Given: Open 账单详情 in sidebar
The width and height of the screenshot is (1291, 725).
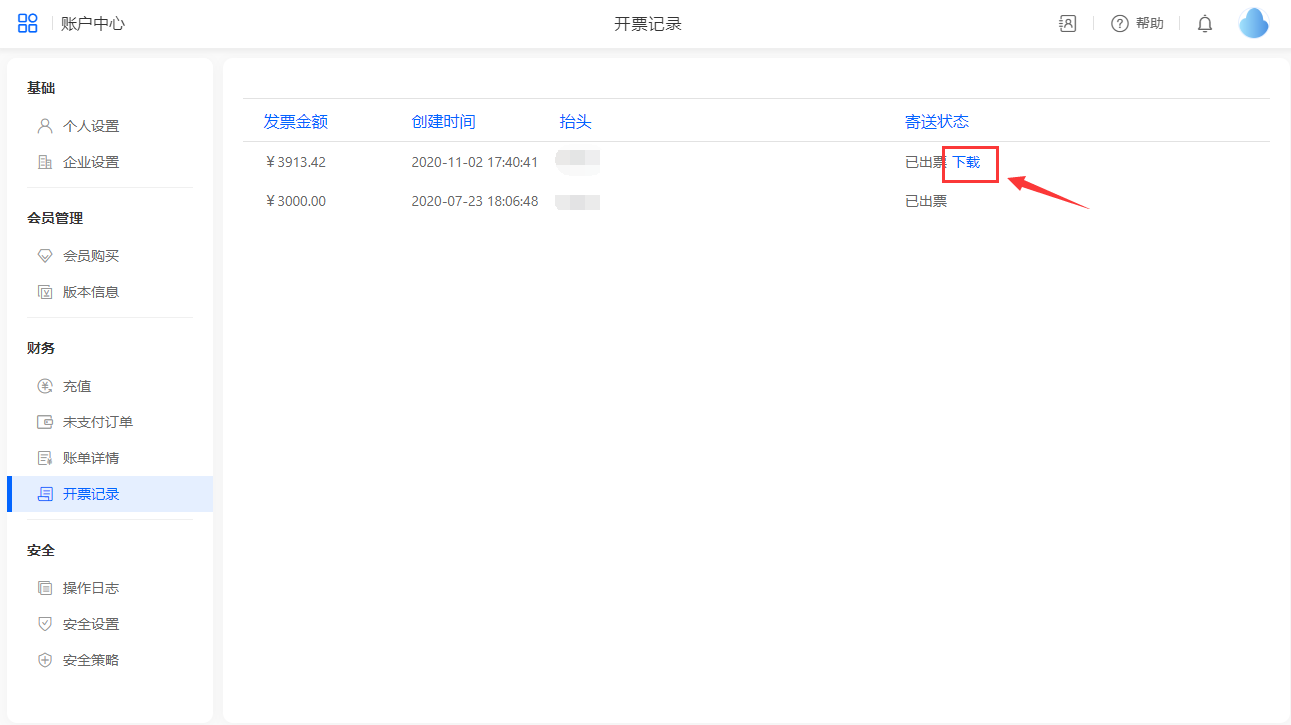Looking at the screenshot, I should pos(90,458).
